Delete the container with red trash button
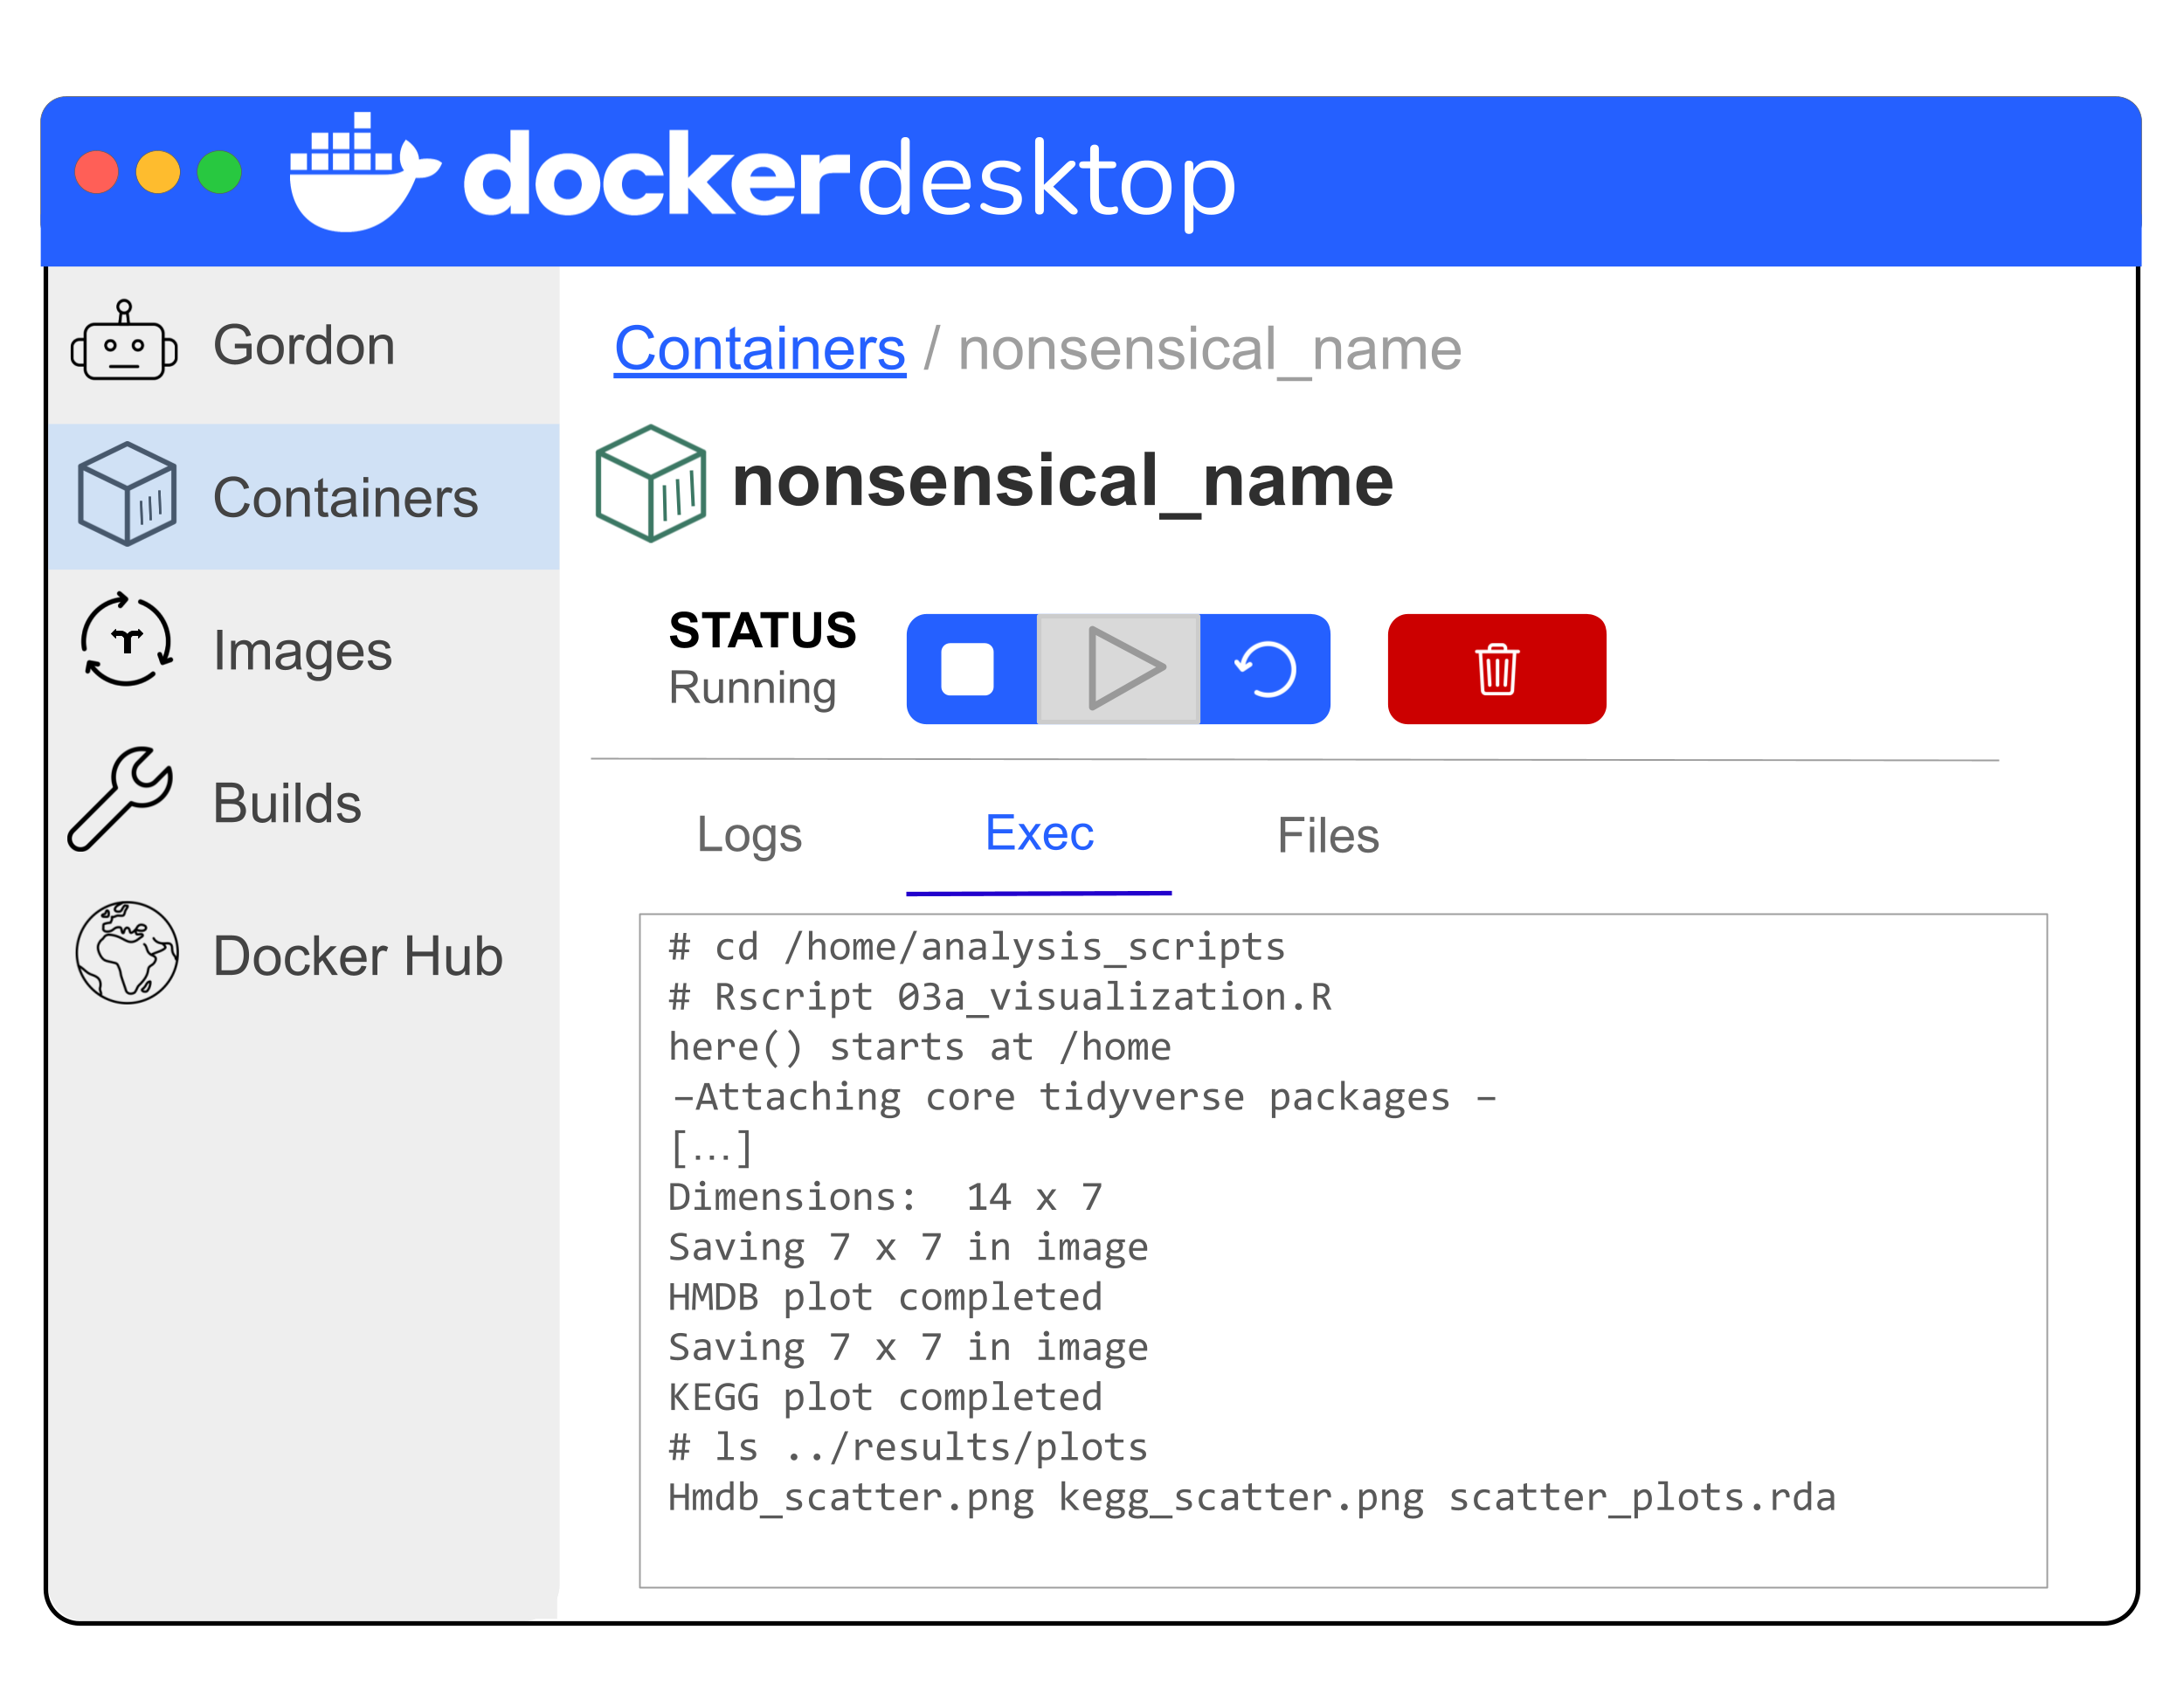 [x=1497, y=669]
